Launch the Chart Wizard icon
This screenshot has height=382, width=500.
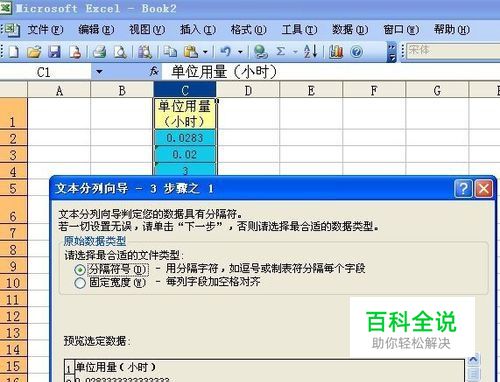[336, 52]
